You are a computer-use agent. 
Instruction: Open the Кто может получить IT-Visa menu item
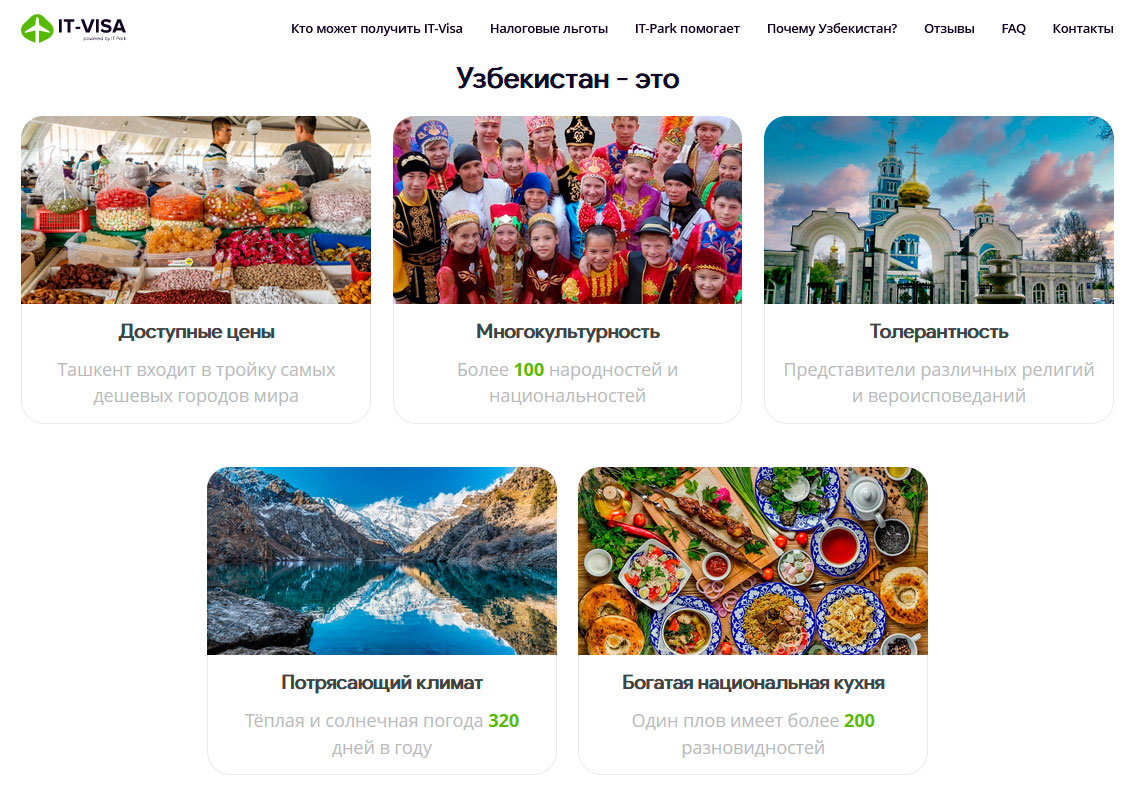(x=376, y=29)
